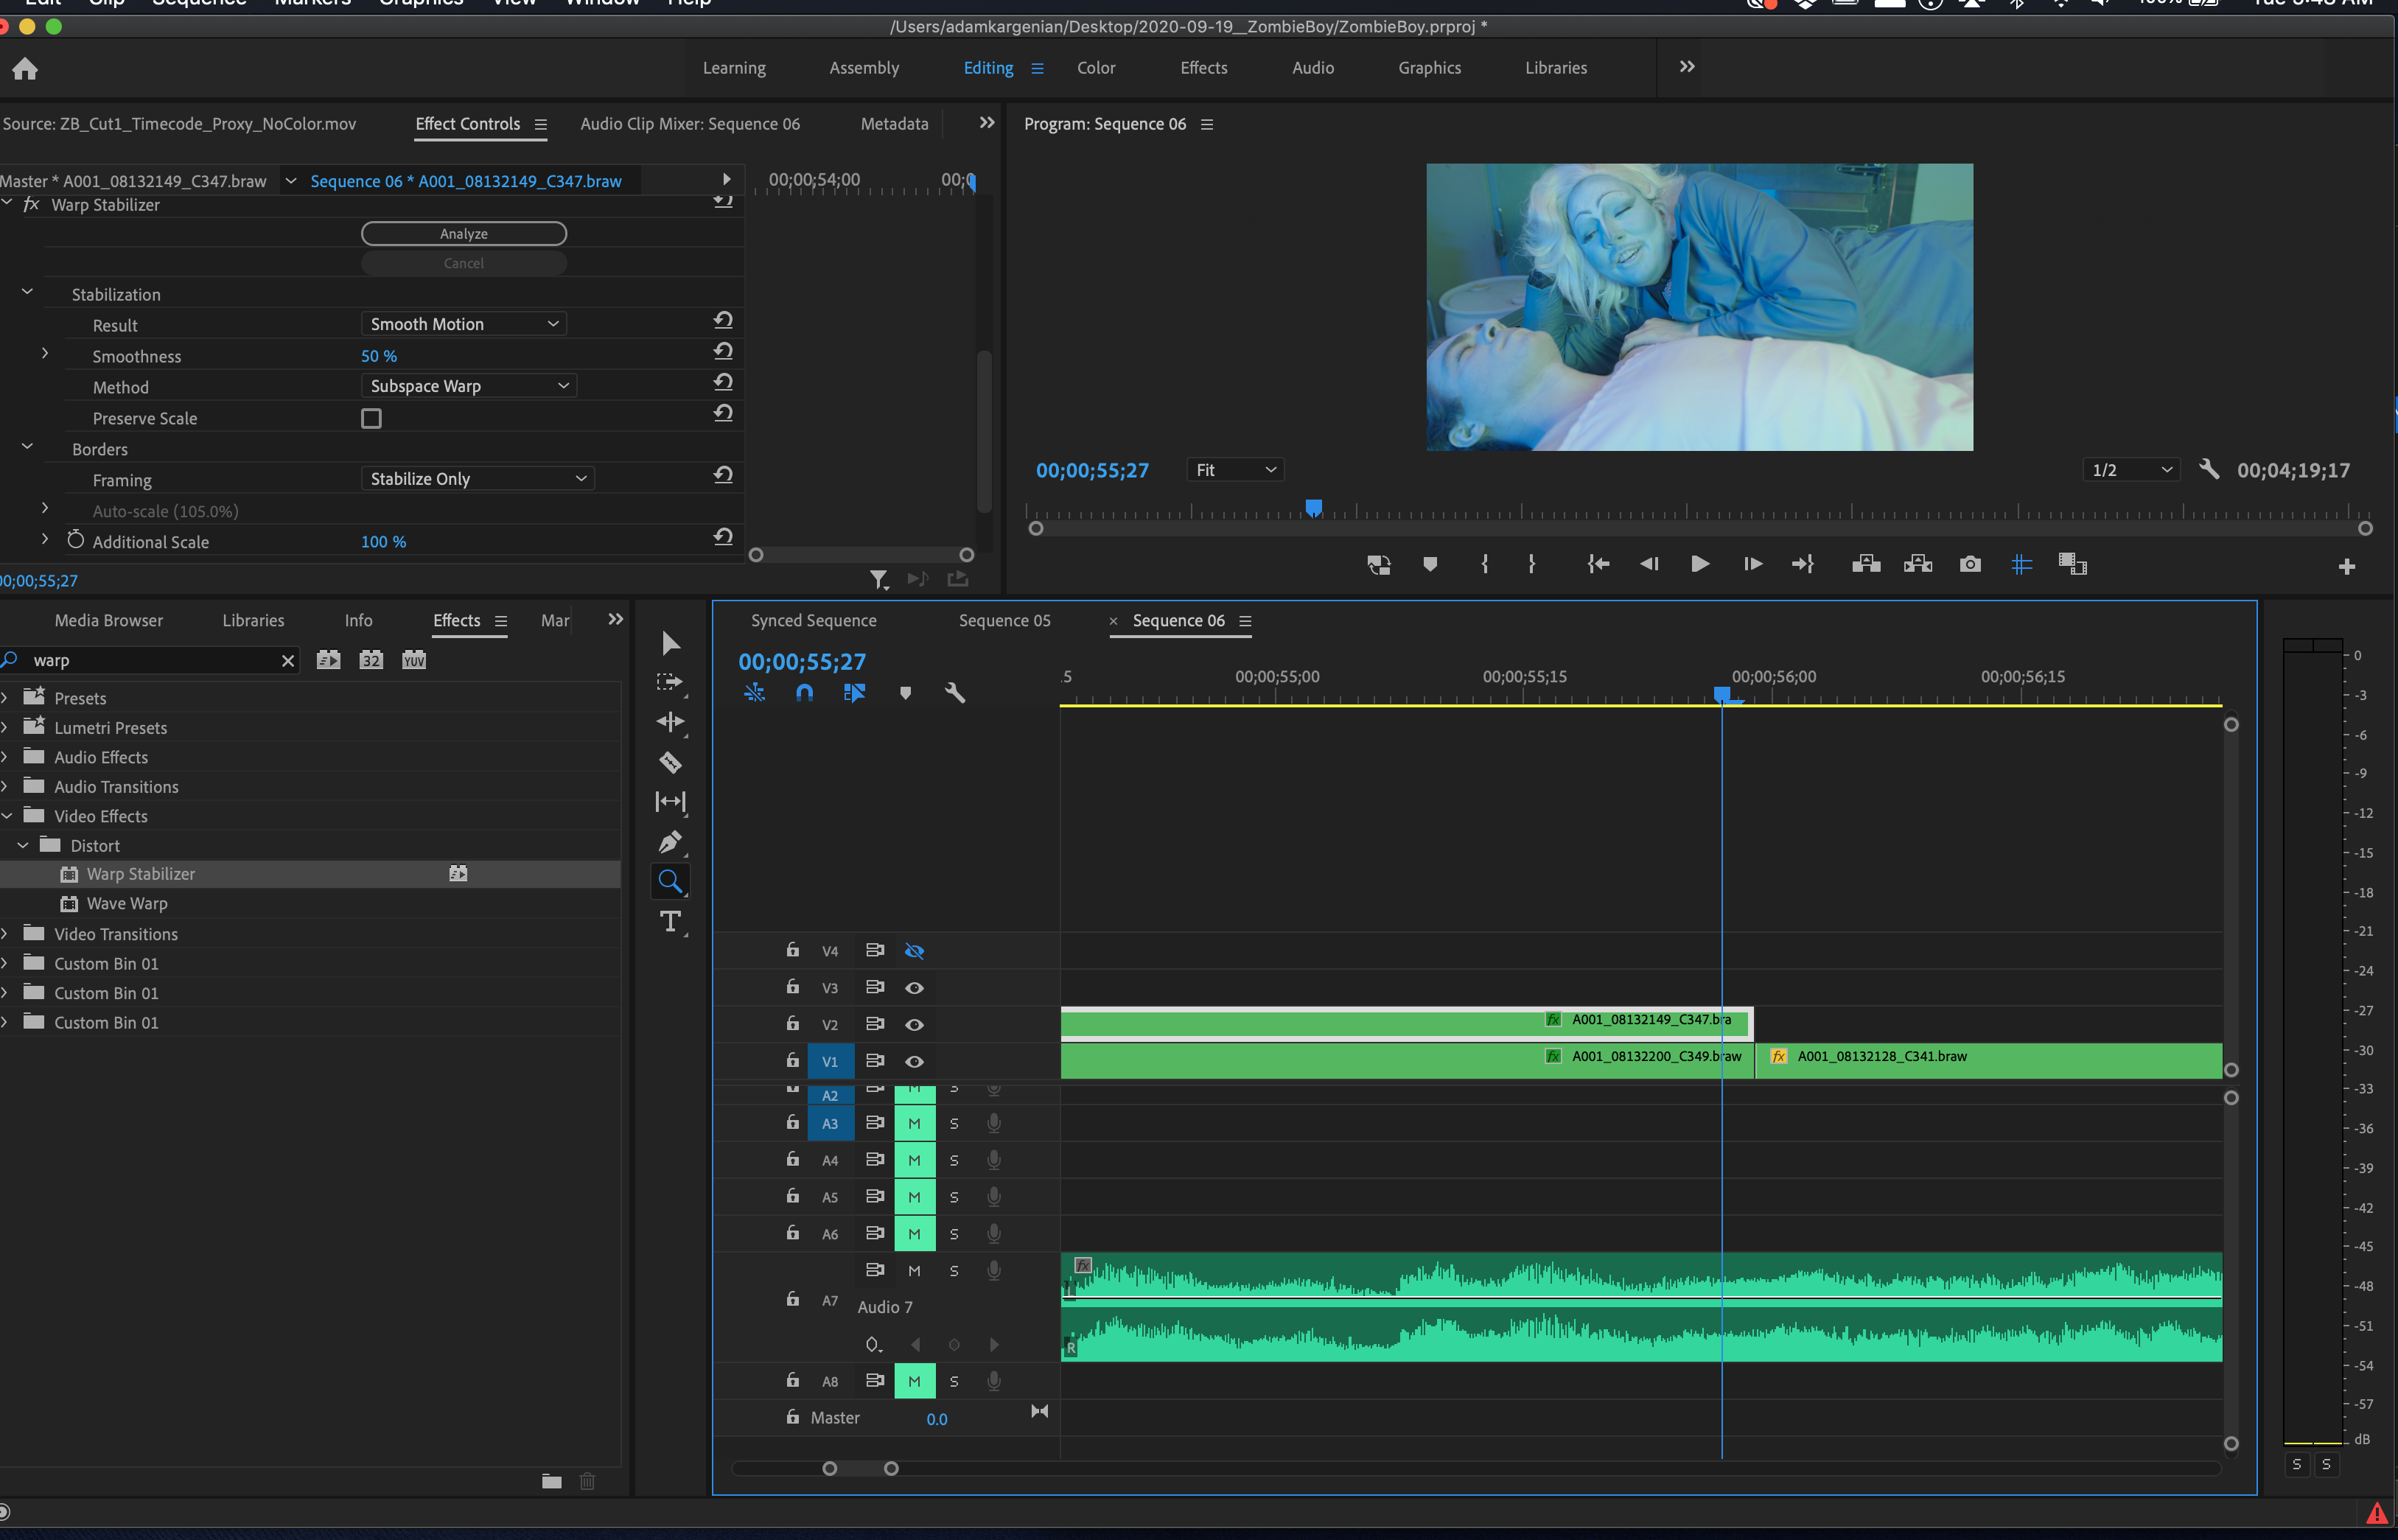
Task: Select the Zoom tool in the tools panel
Action: [x=670, y=881]
